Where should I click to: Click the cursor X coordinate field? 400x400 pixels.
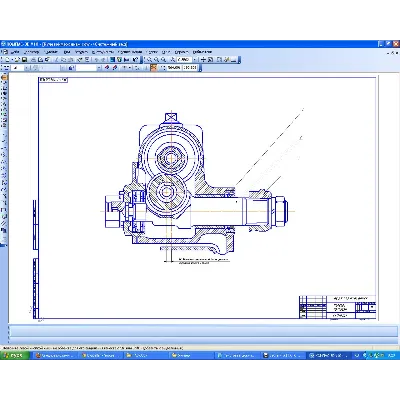click(173, 68)
